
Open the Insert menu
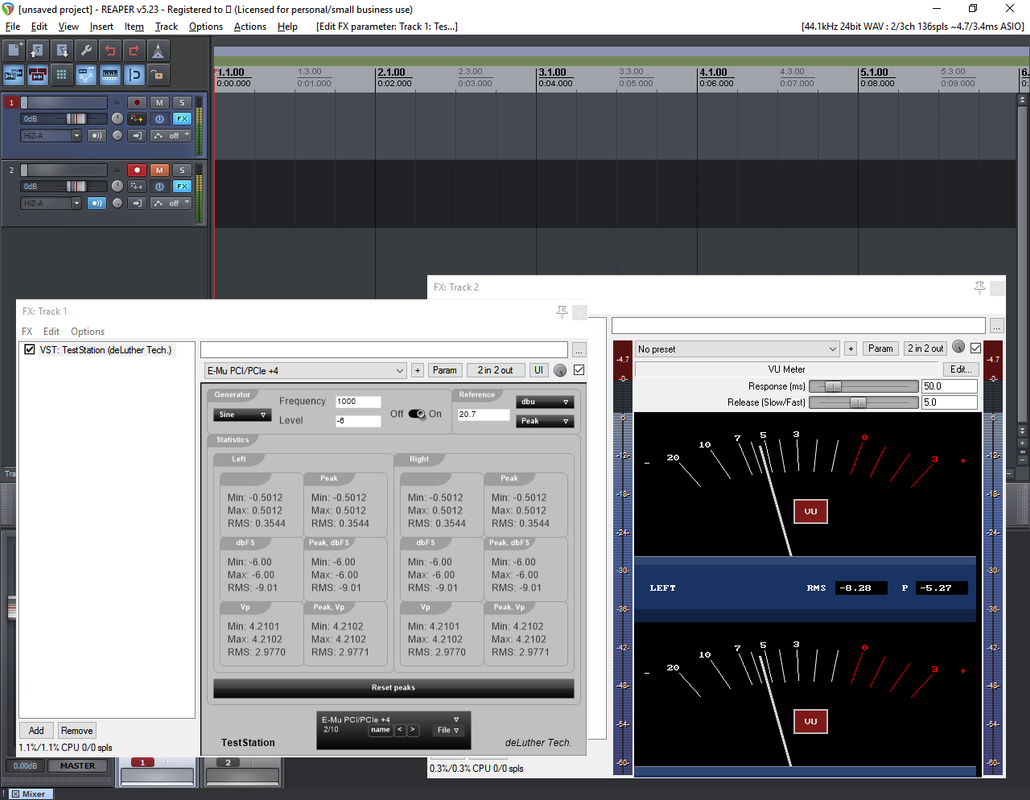(101, 26)
